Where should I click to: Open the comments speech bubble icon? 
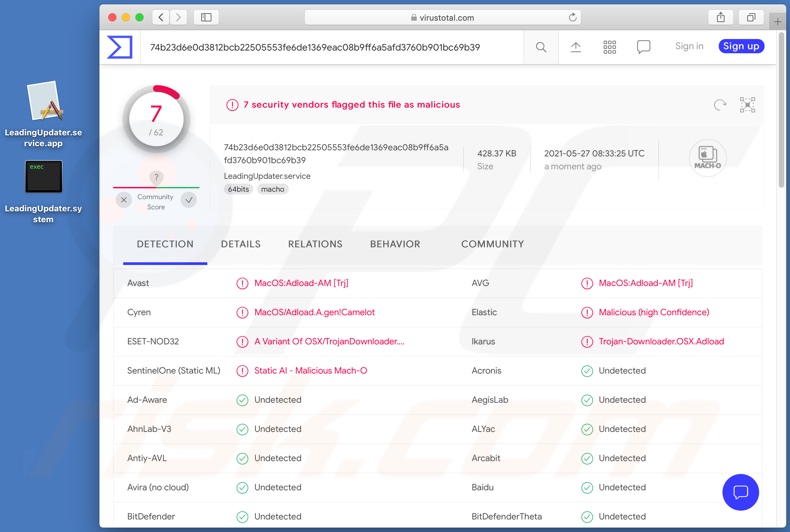(x=643, y=47)
